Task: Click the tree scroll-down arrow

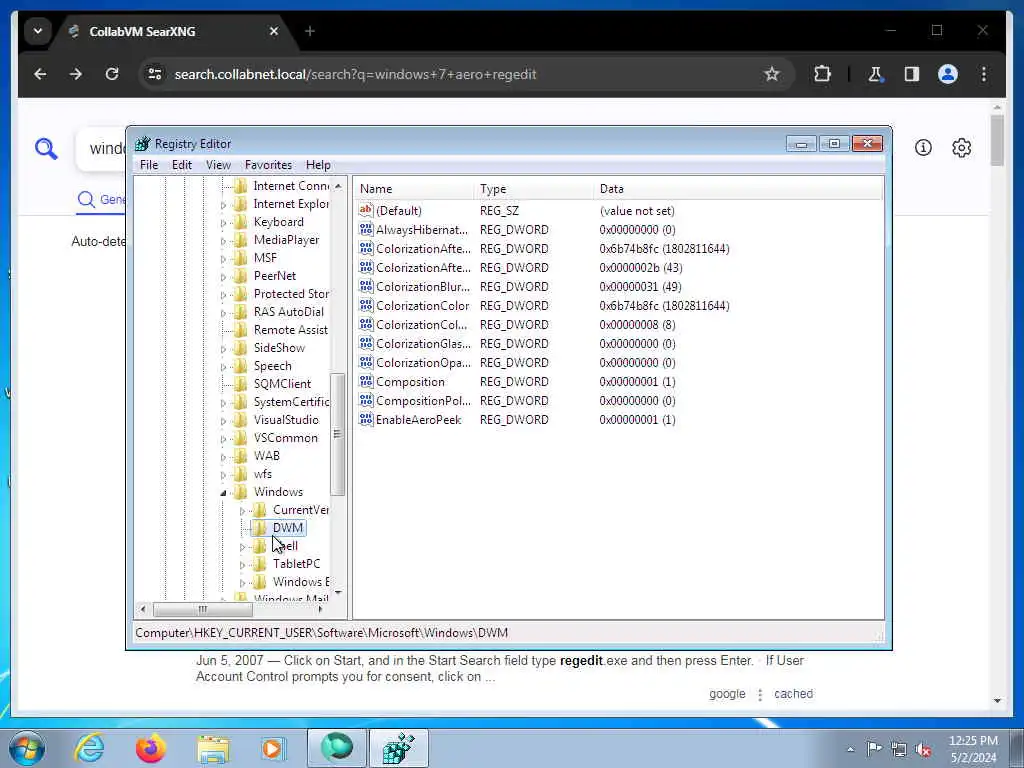Action: [338, 592]
